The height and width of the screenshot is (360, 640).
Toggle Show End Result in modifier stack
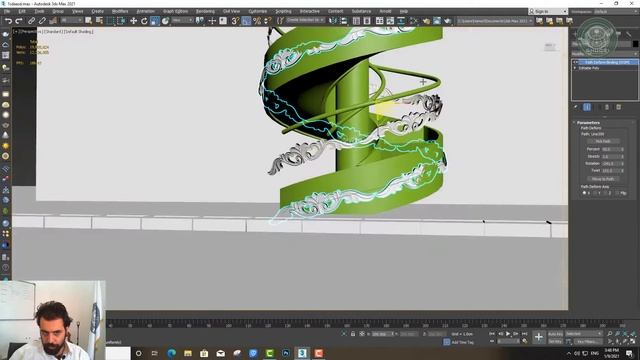587,107
